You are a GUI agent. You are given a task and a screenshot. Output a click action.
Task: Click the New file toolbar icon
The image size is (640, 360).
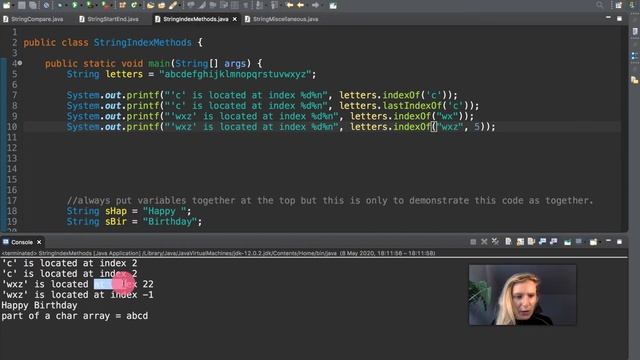(x=7, y=5)
